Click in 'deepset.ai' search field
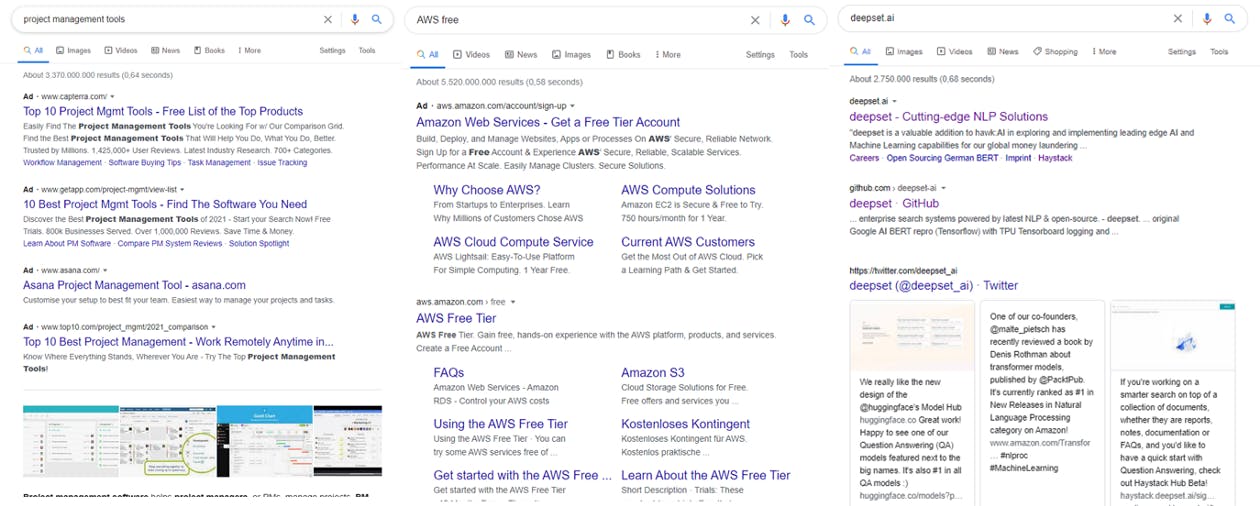 click(x=1005, y=19)
